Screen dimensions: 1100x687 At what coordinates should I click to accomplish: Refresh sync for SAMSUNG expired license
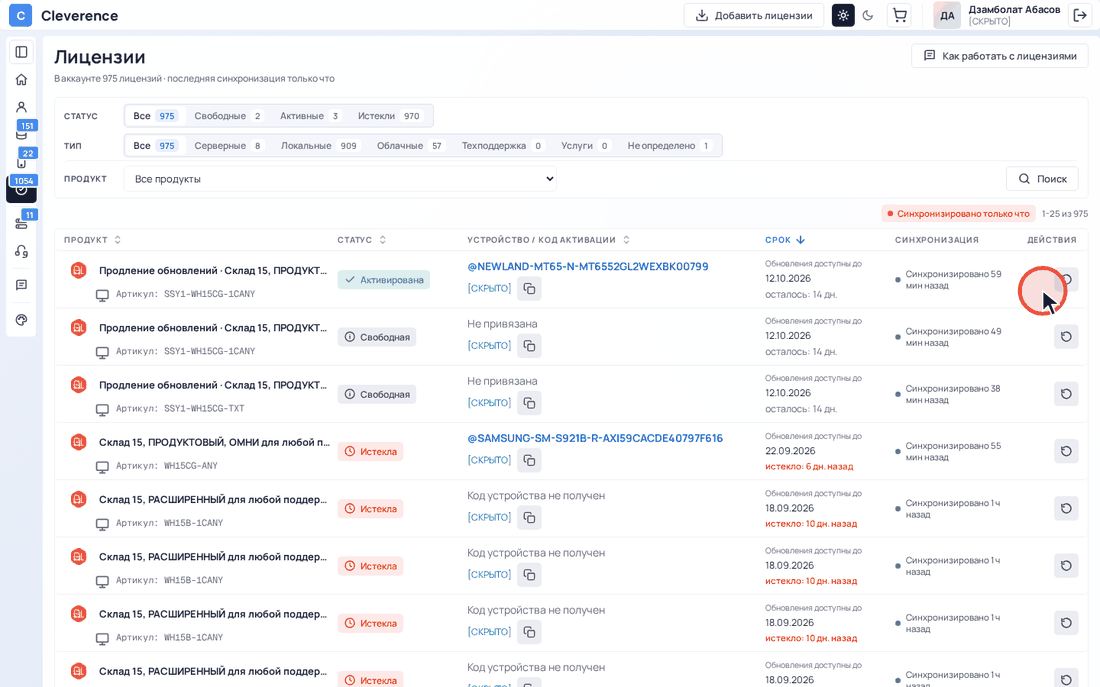(1066, 451)
